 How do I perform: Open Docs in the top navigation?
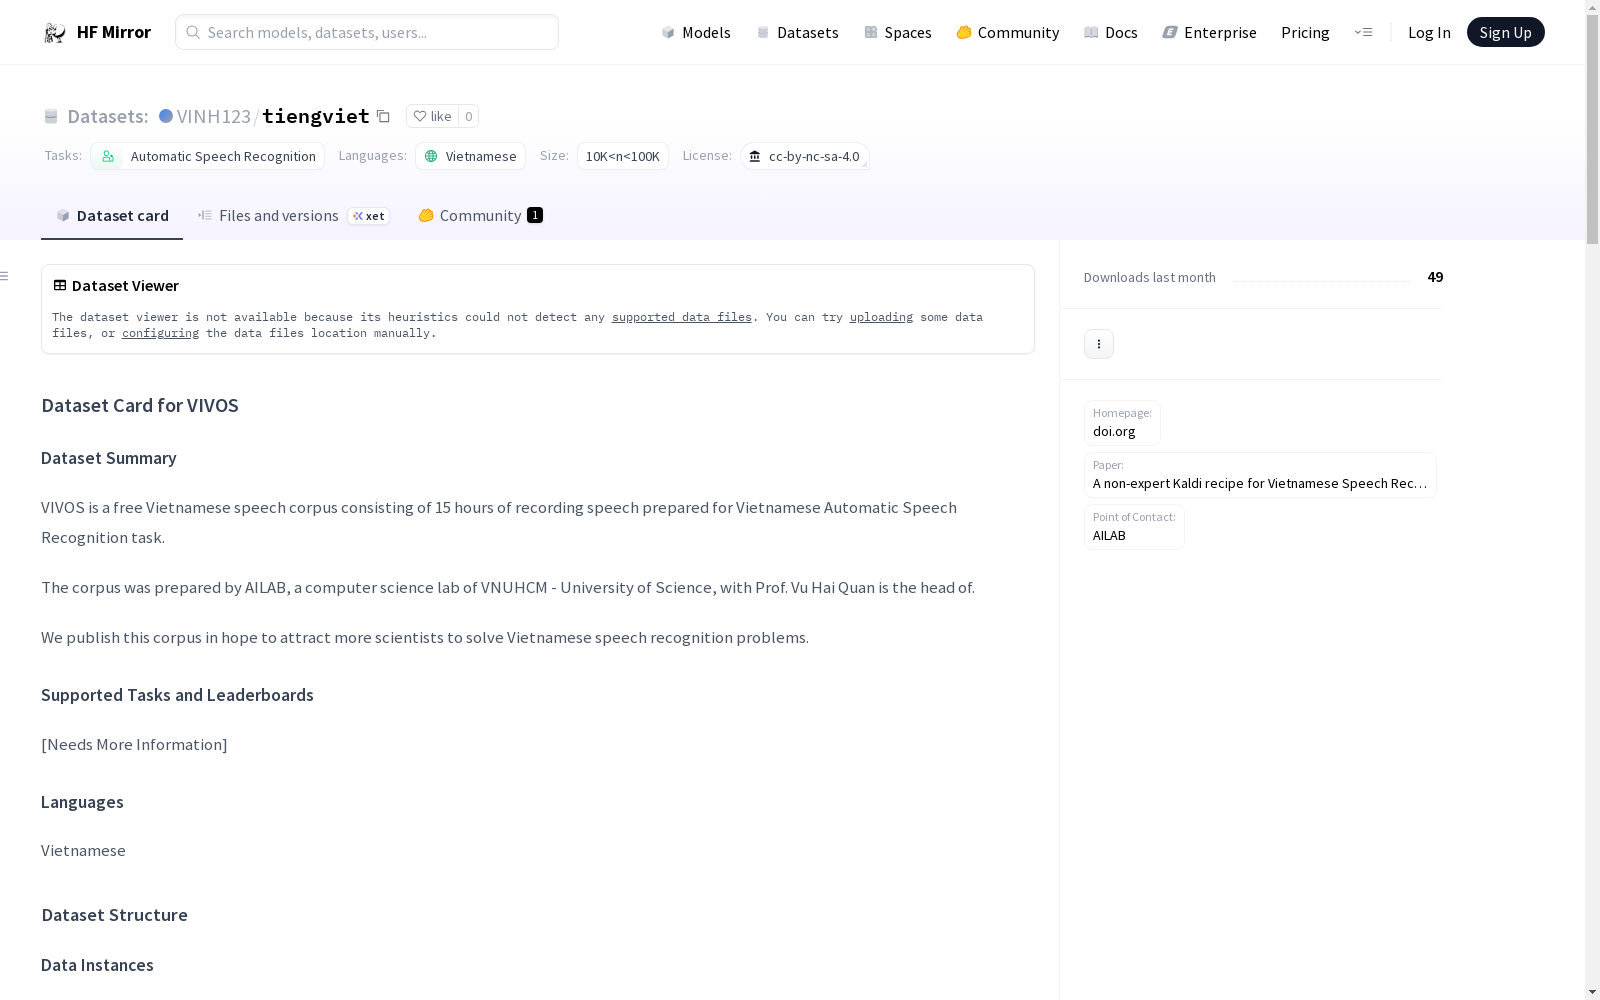pyautogui.click(x=1111, y=32)
